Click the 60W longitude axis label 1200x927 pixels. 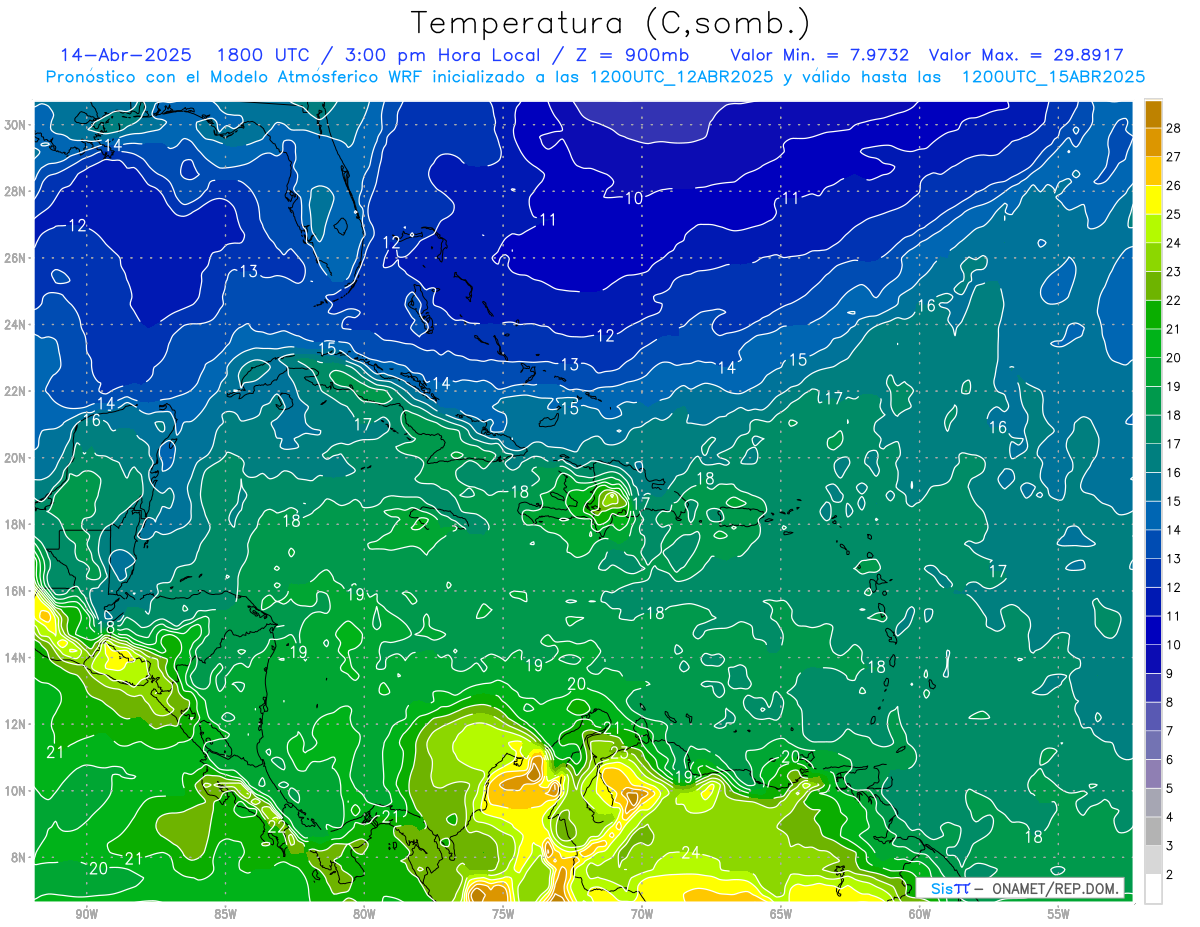click(920, 914)
